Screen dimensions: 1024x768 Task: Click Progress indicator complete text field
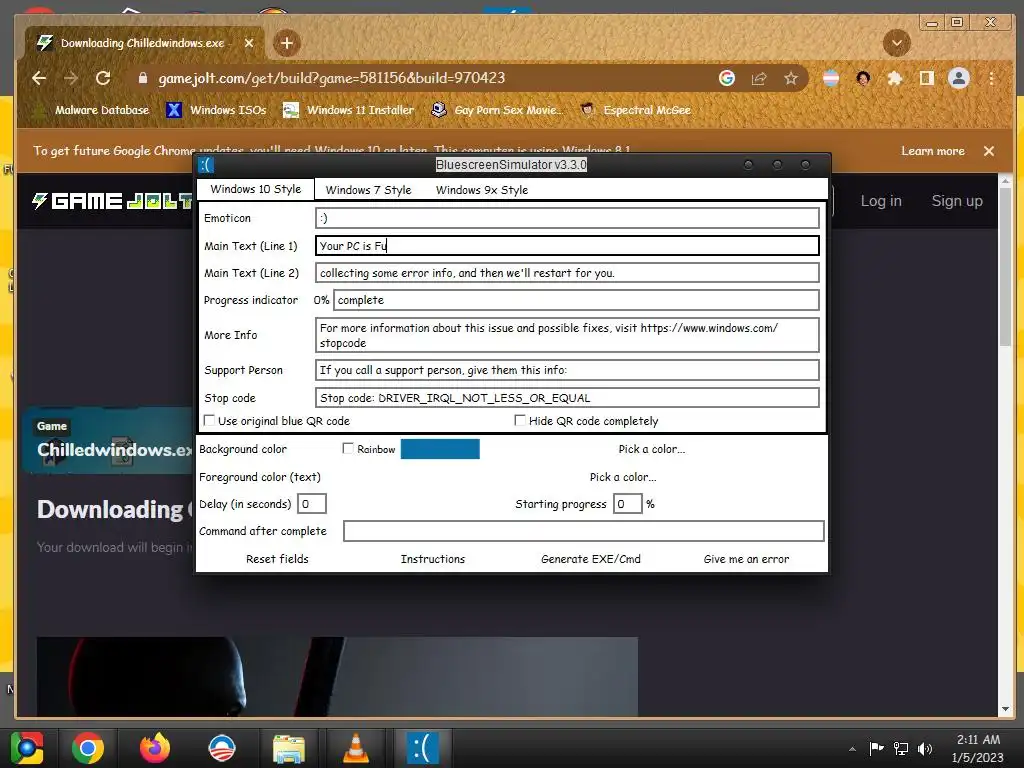576,300
